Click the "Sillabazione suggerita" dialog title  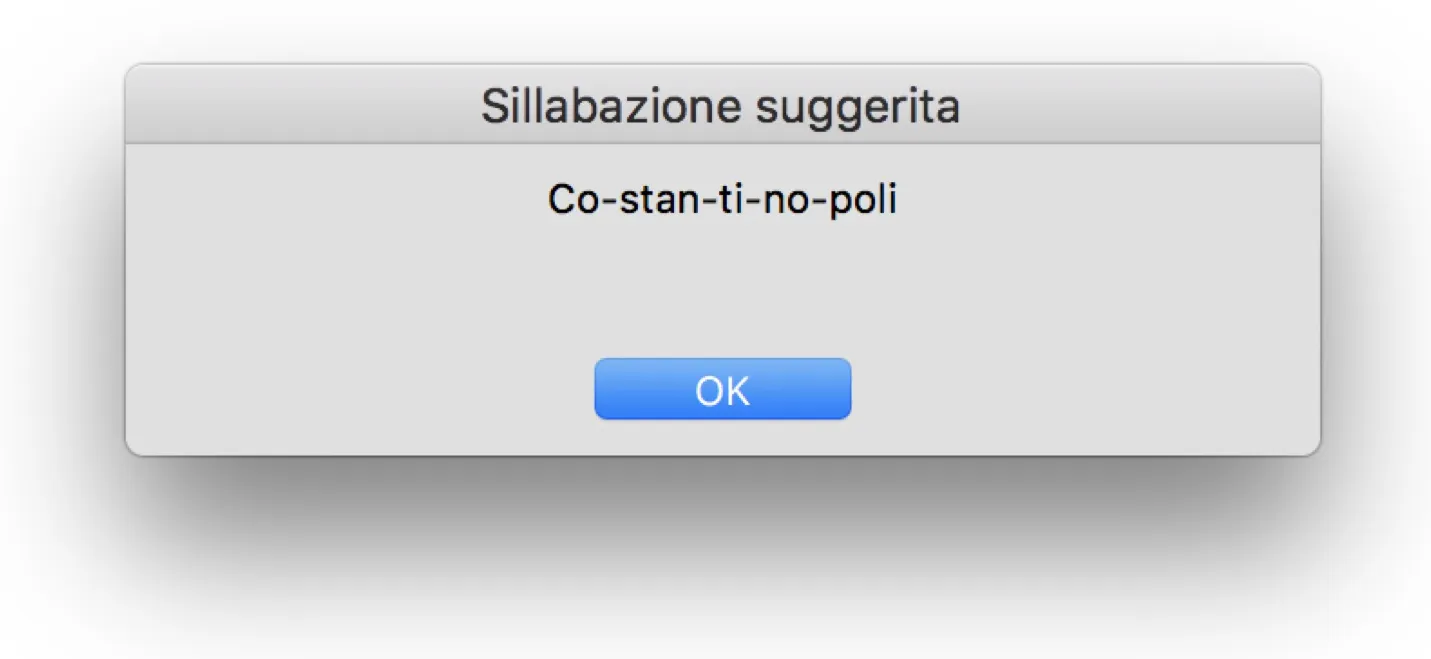tap(720, 106)
